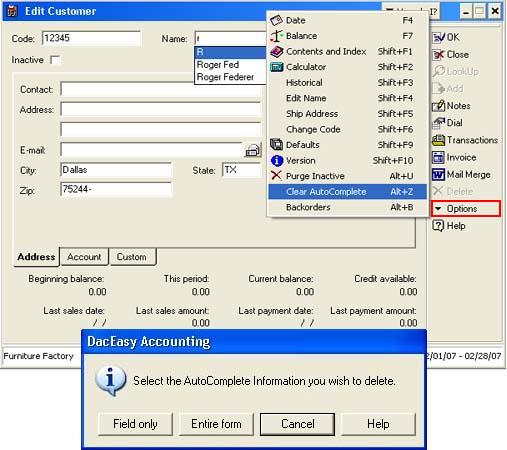The width and height of the screenshot is (507, 450).
Task: Pick Roger Federer from autocomplete list
Action: (x=225, y=77)
